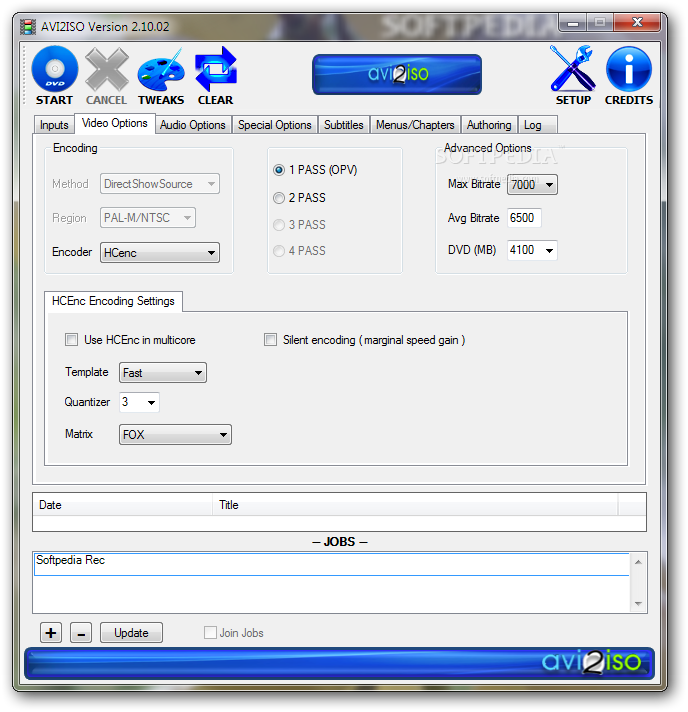Open TWEAKS palette icon

point(161,69)
